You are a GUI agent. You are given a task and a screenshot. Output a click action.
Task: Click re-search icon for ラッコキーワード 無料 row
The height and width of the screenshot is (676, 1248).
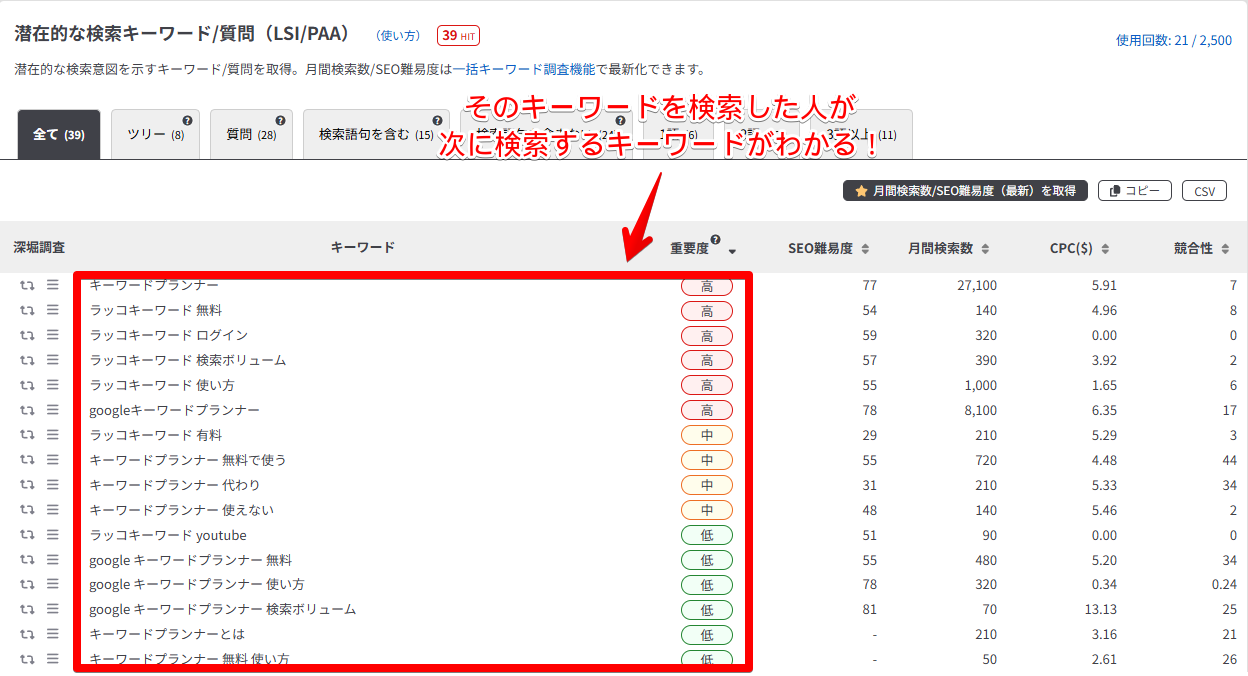(x=27, y=310)
